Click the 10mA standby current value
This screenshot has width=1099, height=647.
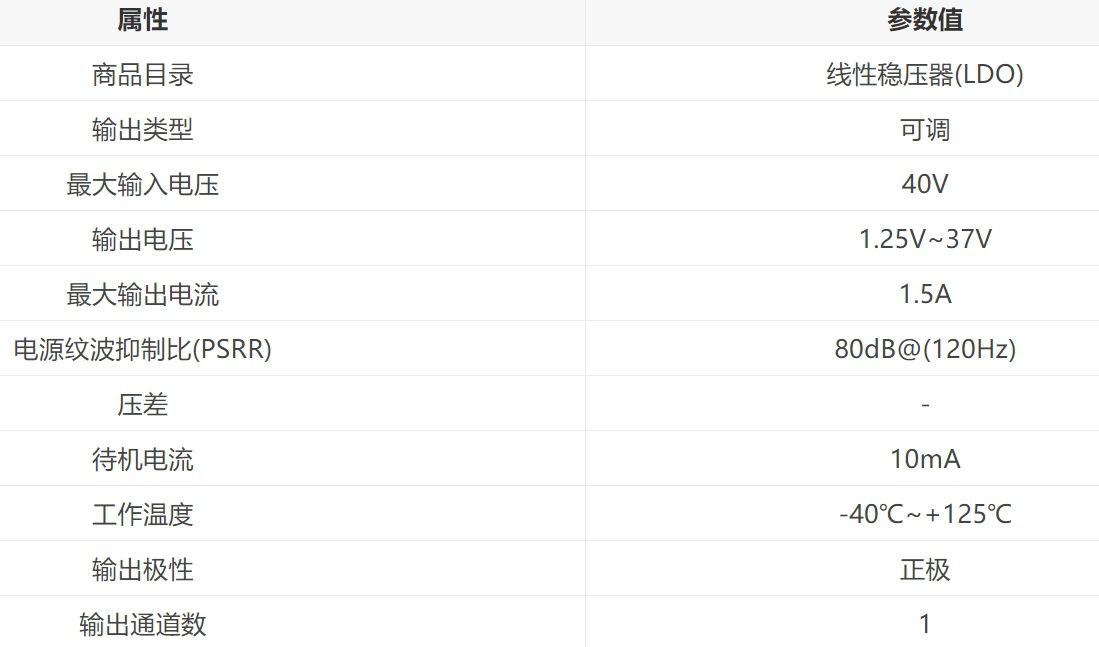(924, 459)
